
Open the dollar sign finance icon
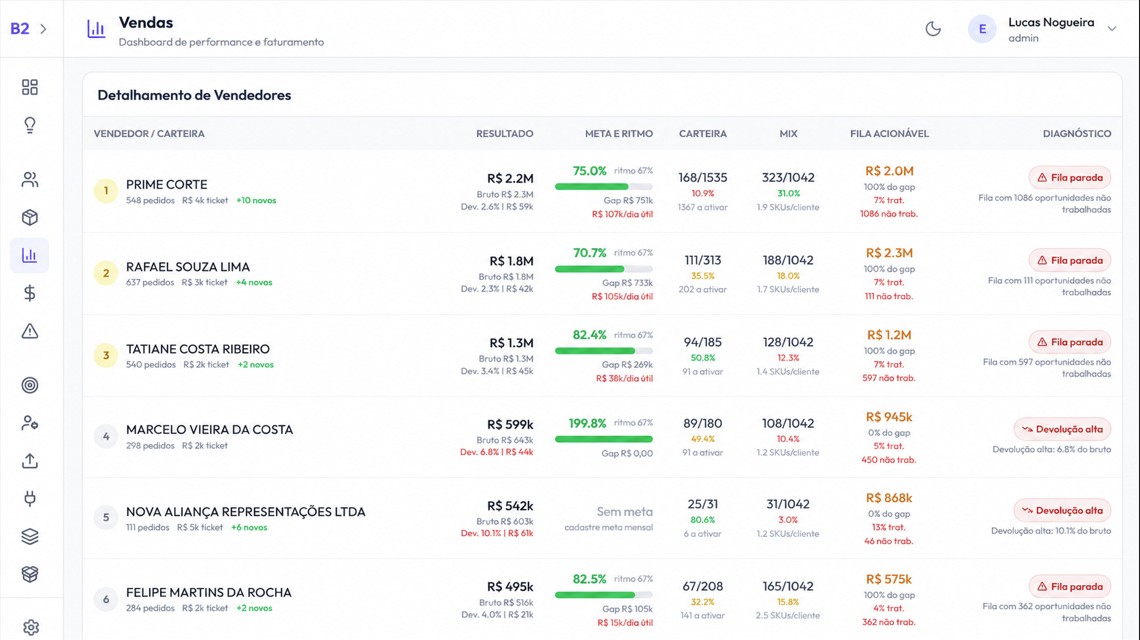point(30,293)
